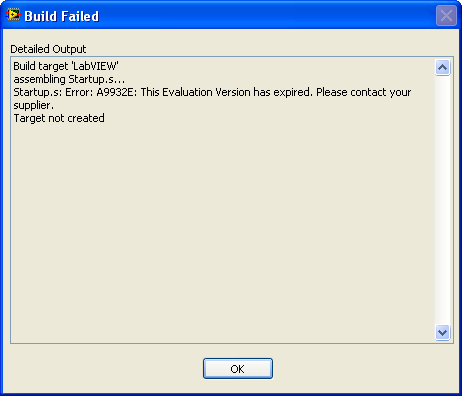Click the Build Failed title bar text

coord(62,16)
